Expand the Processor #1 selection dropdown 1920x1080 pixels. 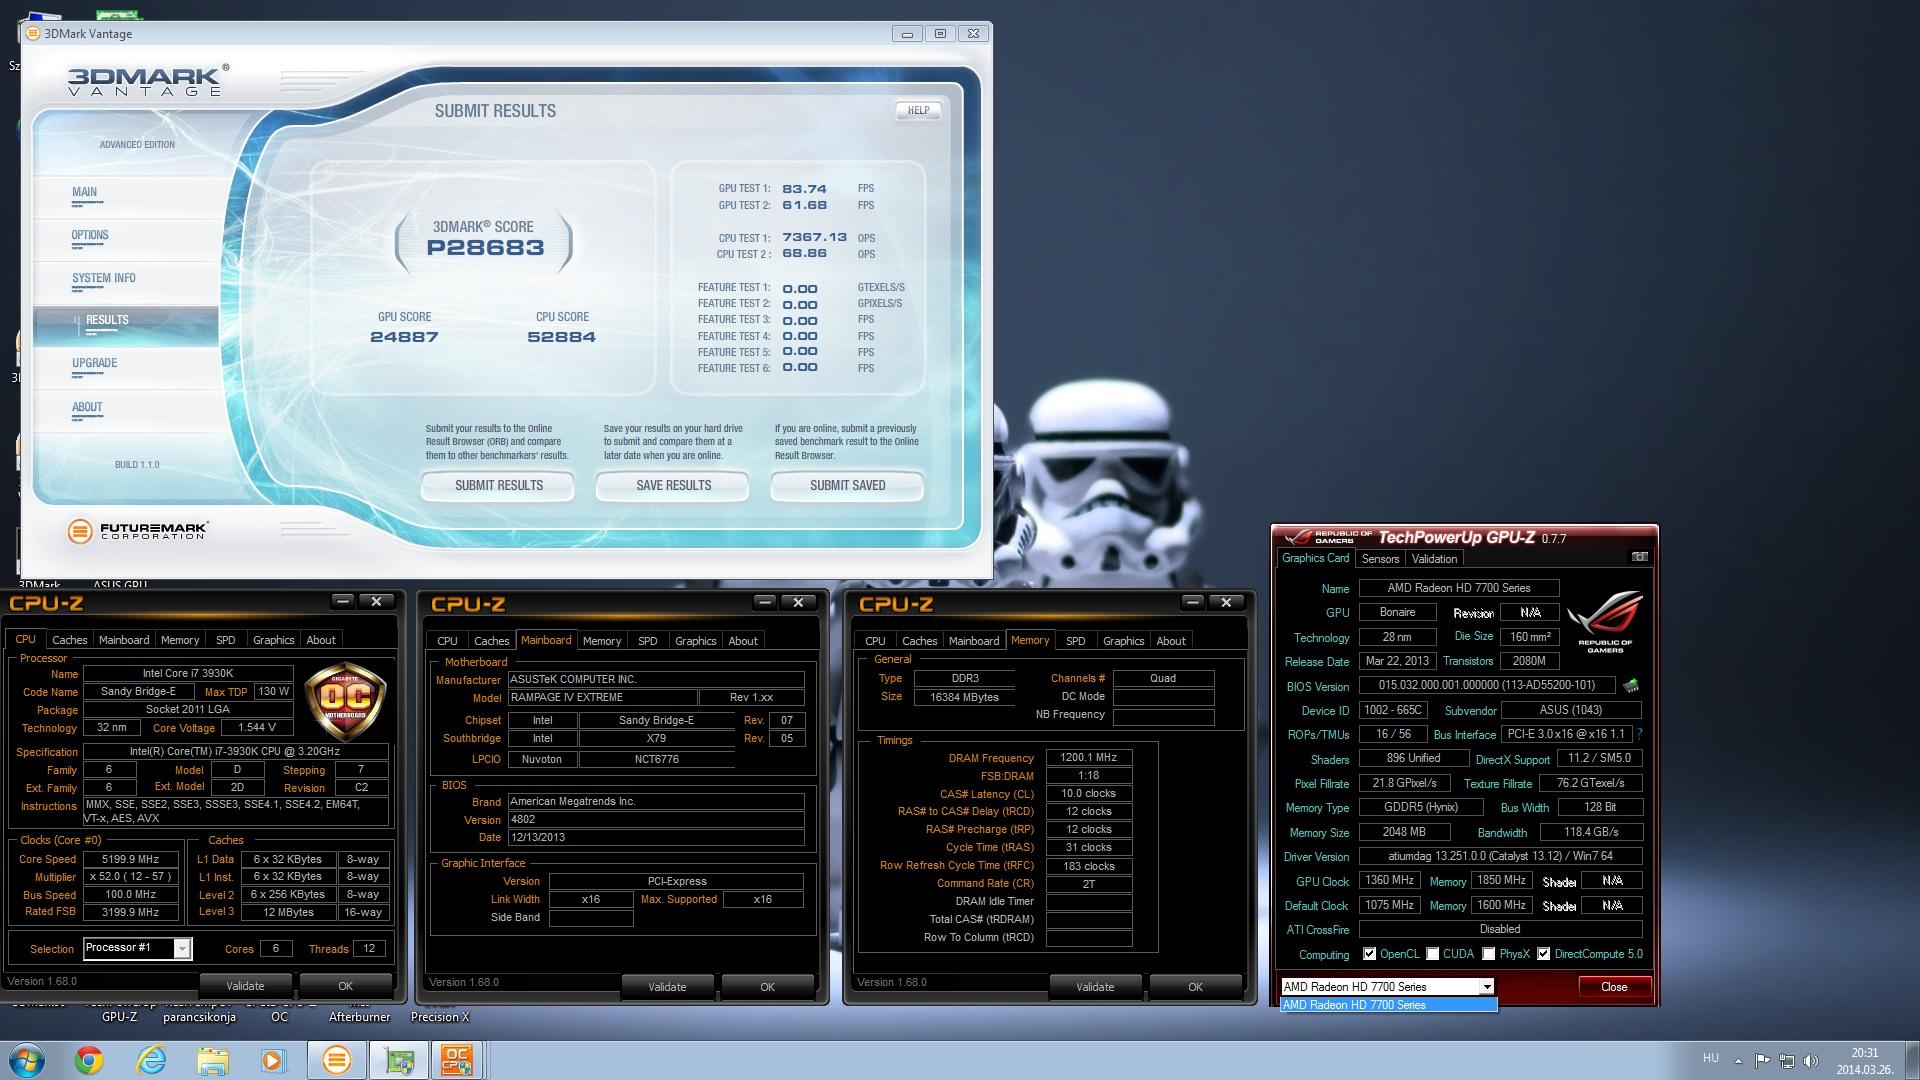tap(182, 948)
